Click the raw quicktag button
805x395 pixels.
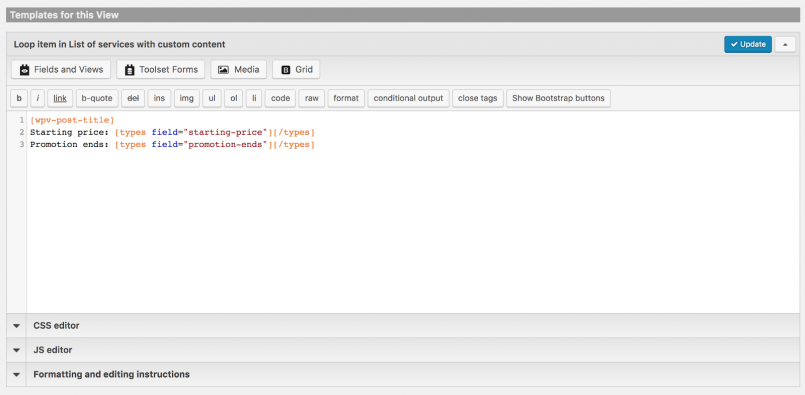312,98
